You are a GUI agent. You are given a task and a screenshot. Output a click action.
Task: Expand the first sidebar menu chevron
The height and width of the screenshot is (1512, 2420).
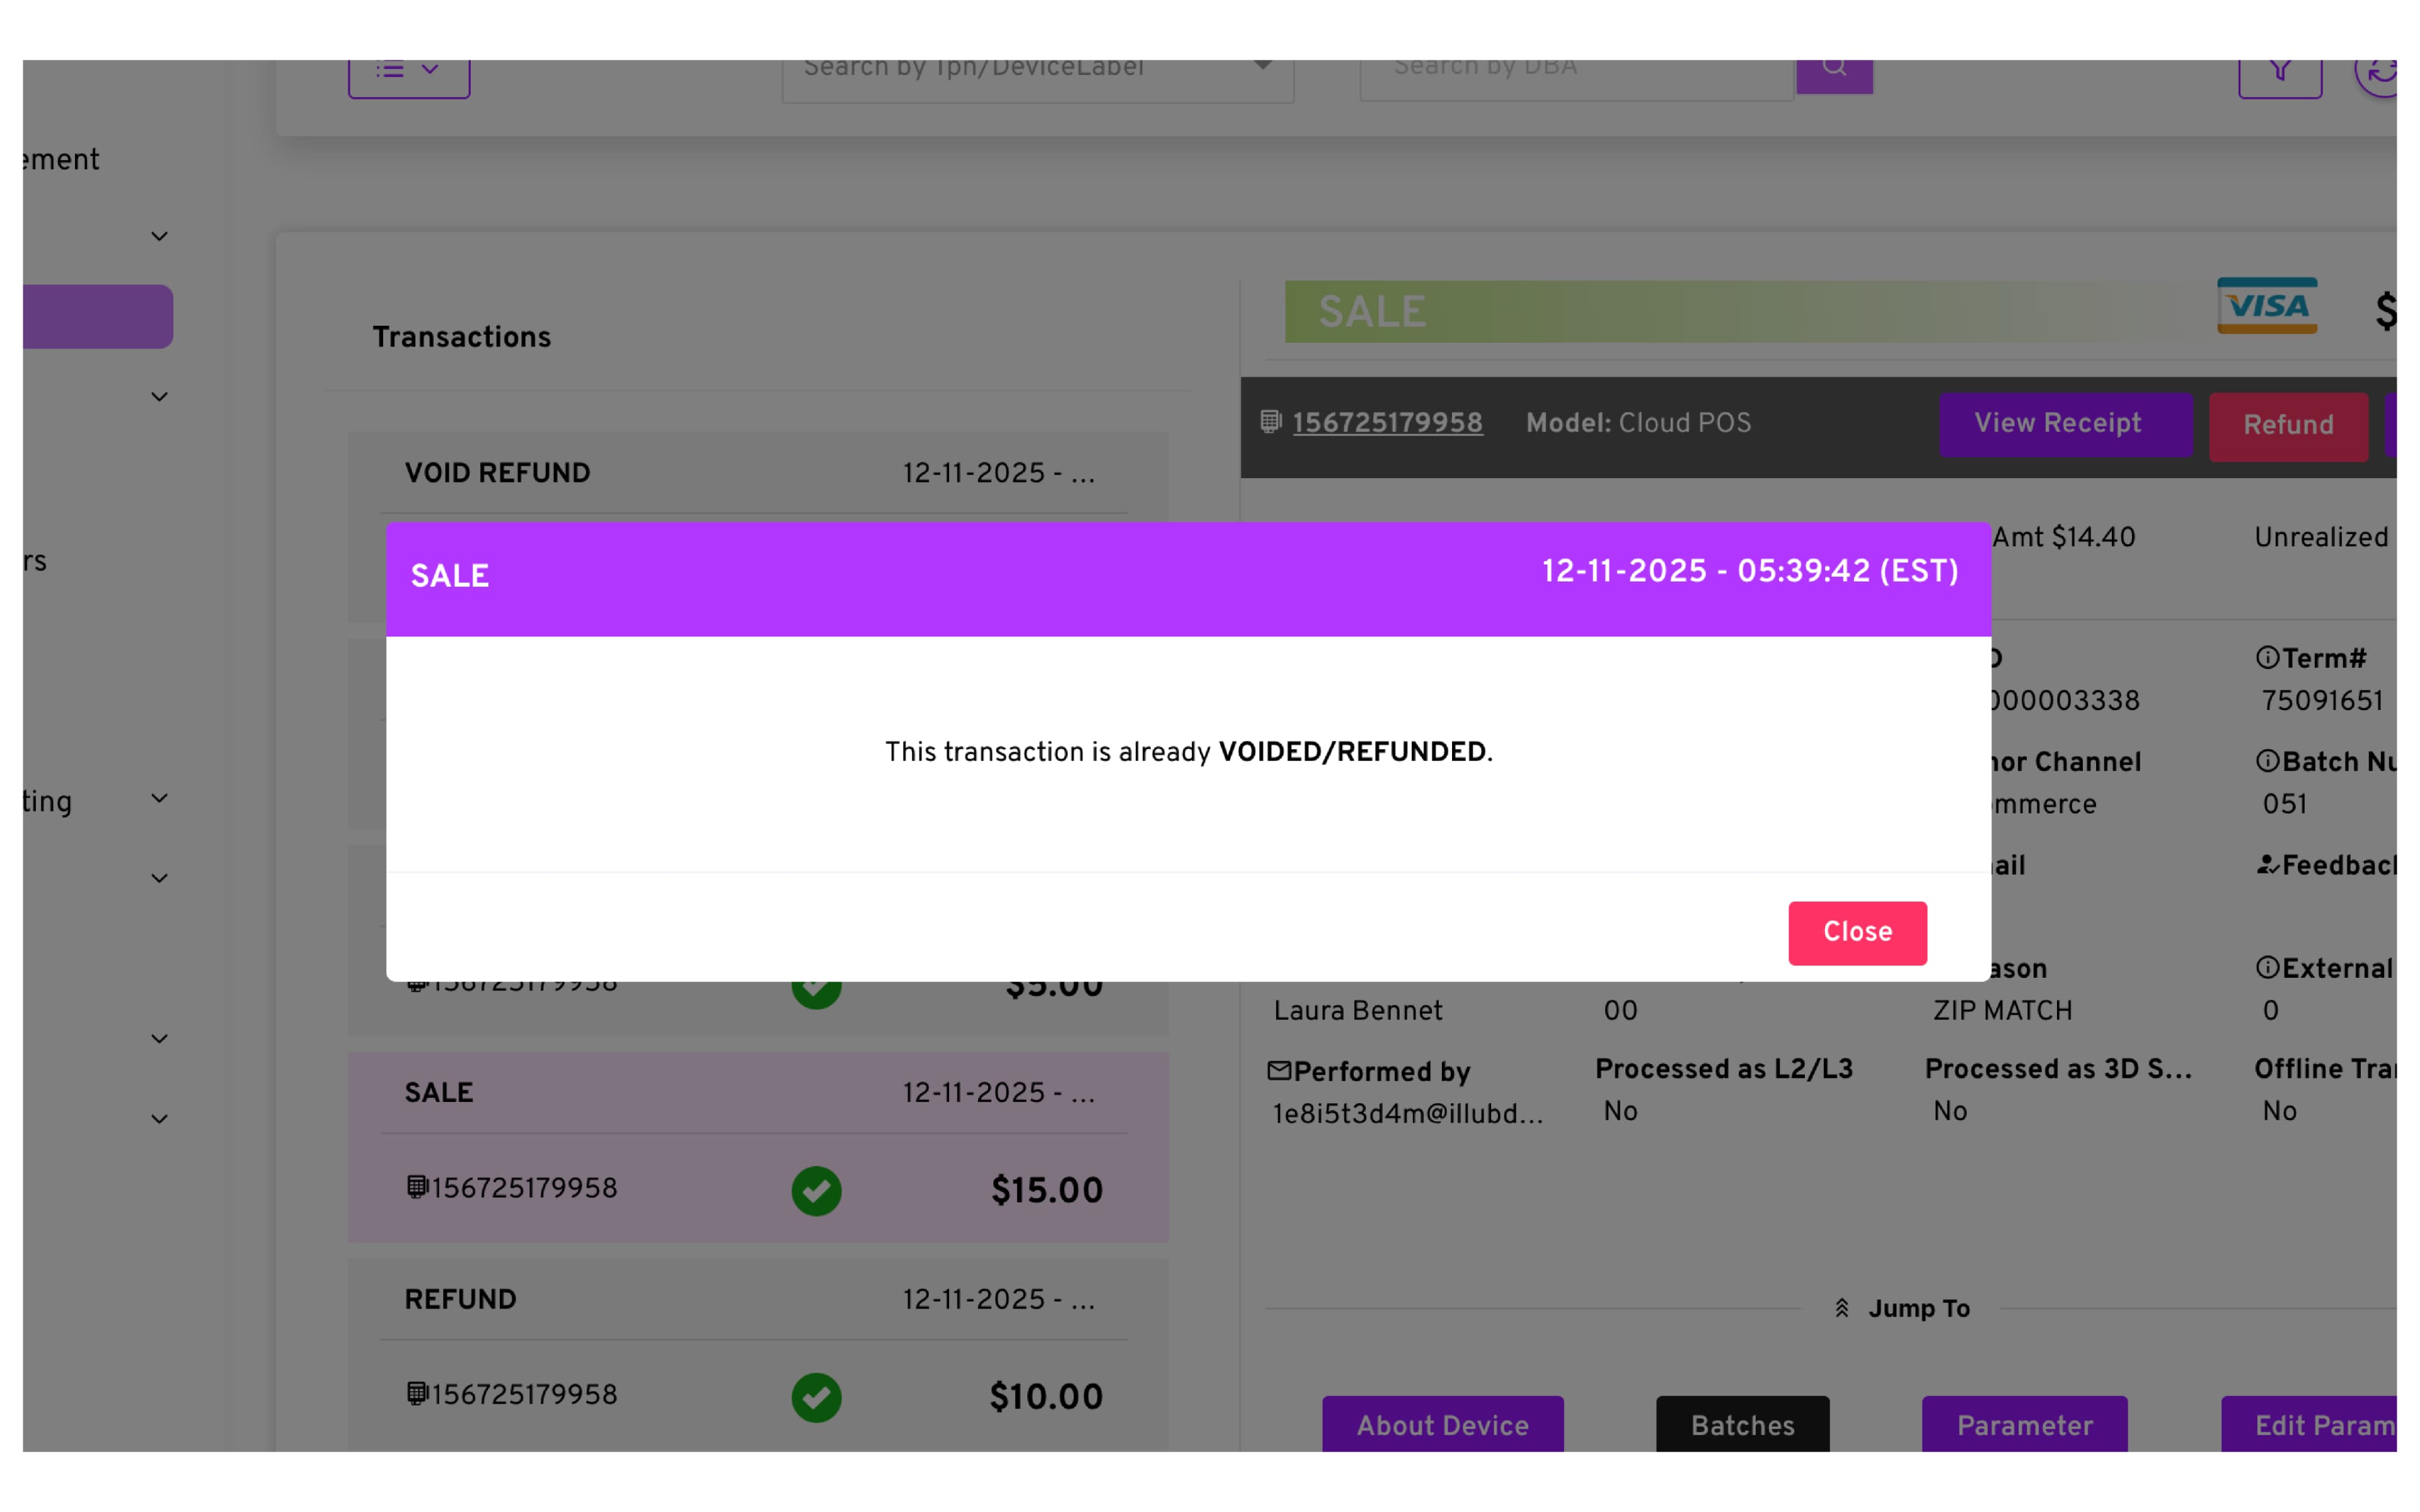[159, 237]
